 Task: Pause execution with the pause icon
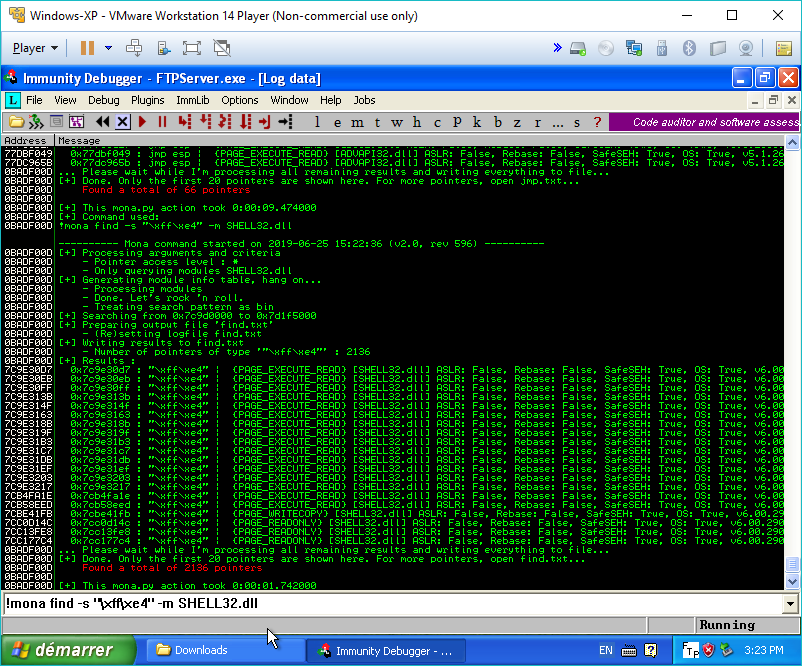click(162, 122)
